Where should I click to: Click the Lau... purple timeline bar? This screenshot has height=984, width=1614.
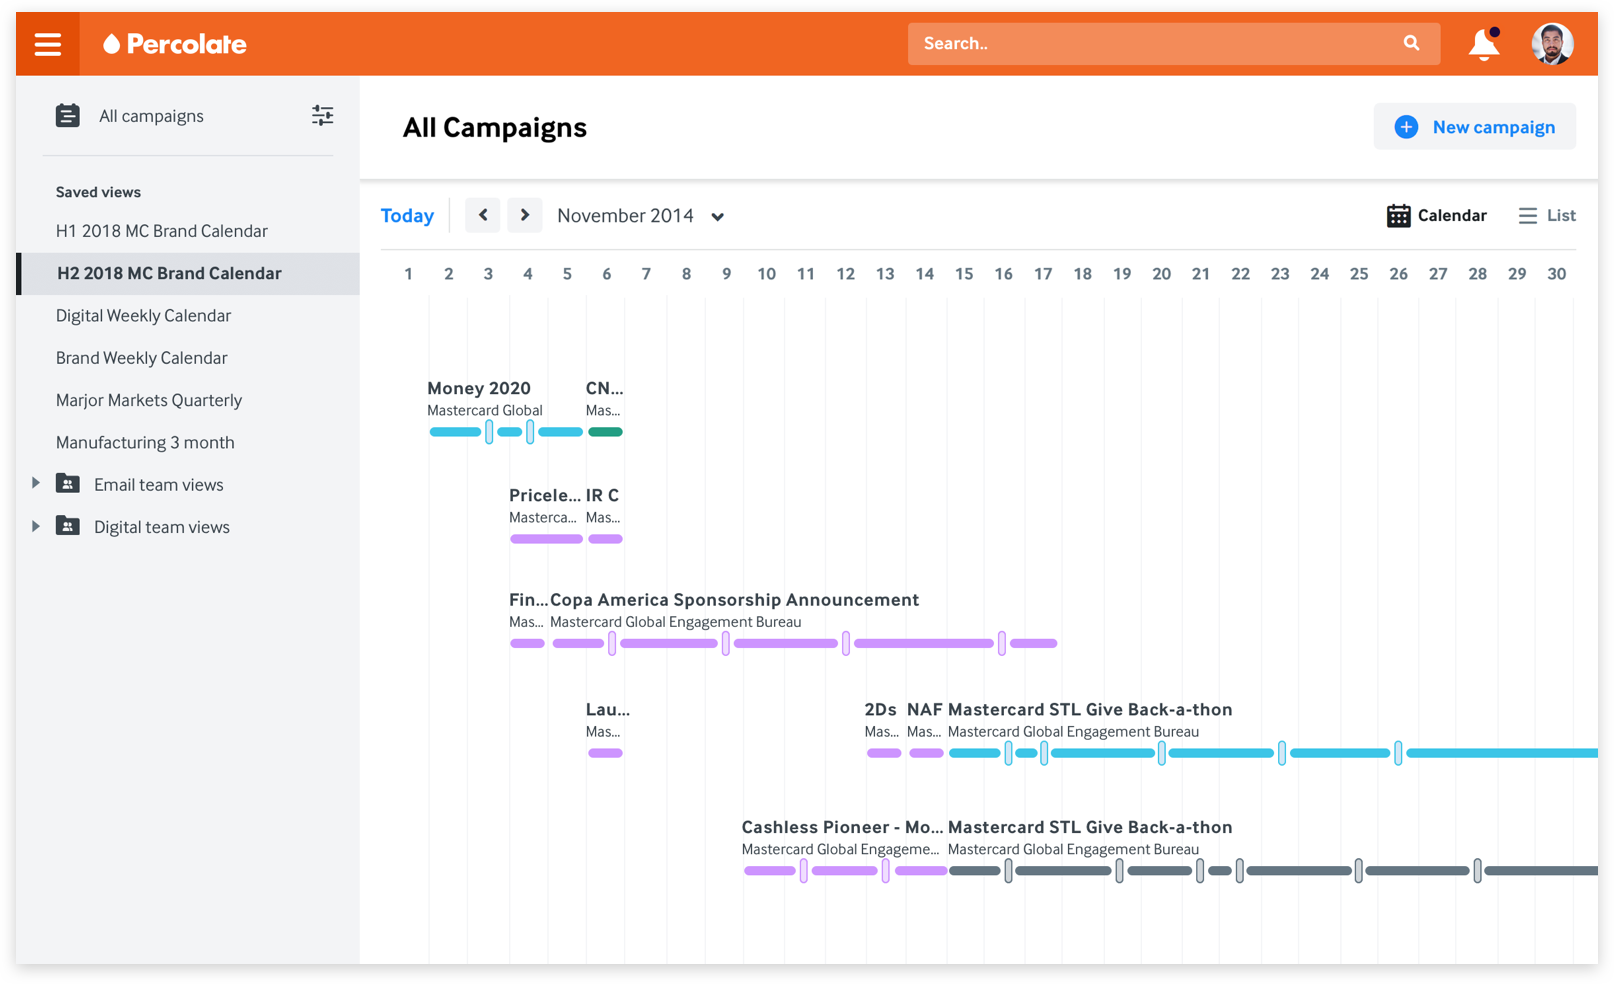(x=605, y=753)
